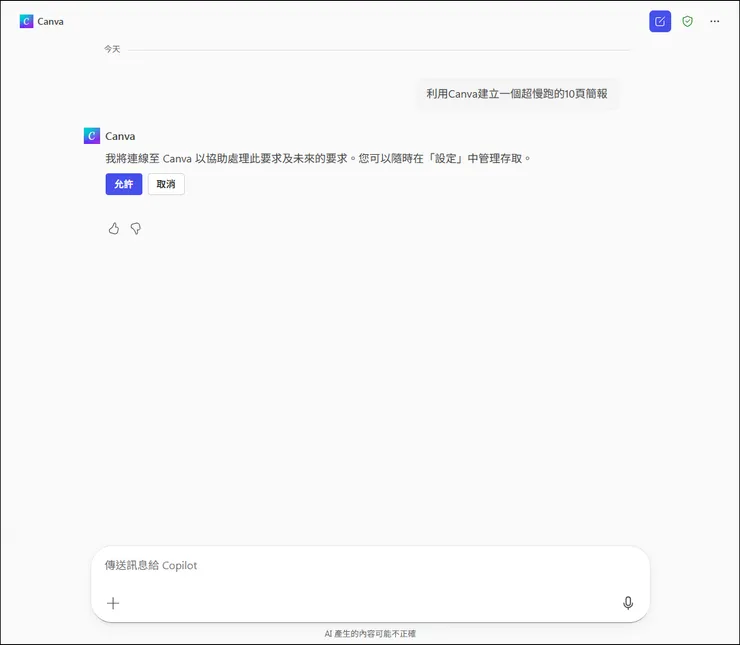
Task: Click the Canva logo in the header
Action: pyautogui.click(x=26, y=21)
